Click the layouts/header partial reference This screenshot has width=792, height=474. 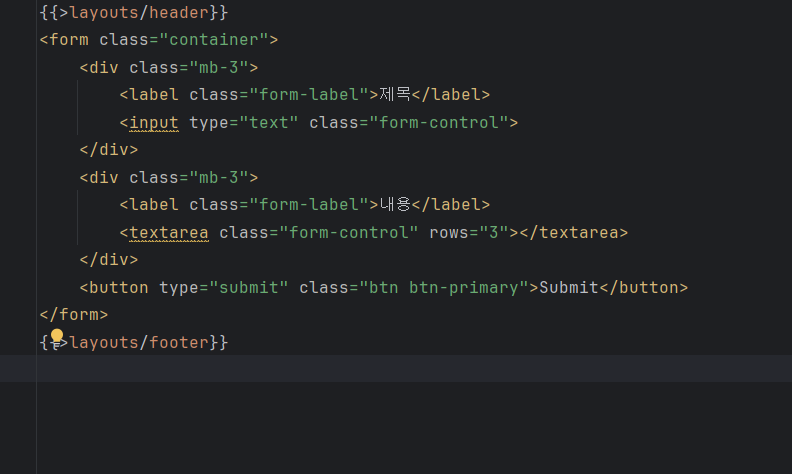click(x=139, y=13)
